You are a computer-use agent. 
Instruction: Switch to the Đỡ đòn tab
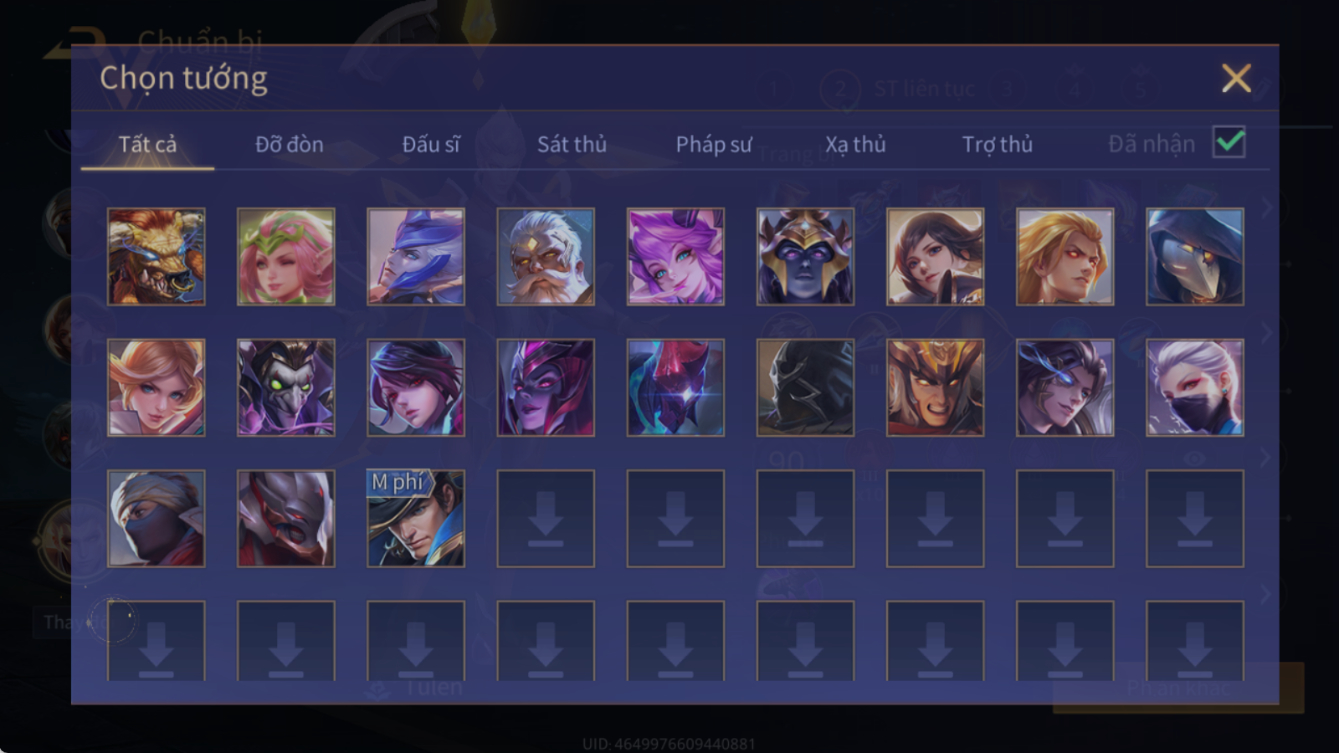pyautogui.click(x=289, y=144)
